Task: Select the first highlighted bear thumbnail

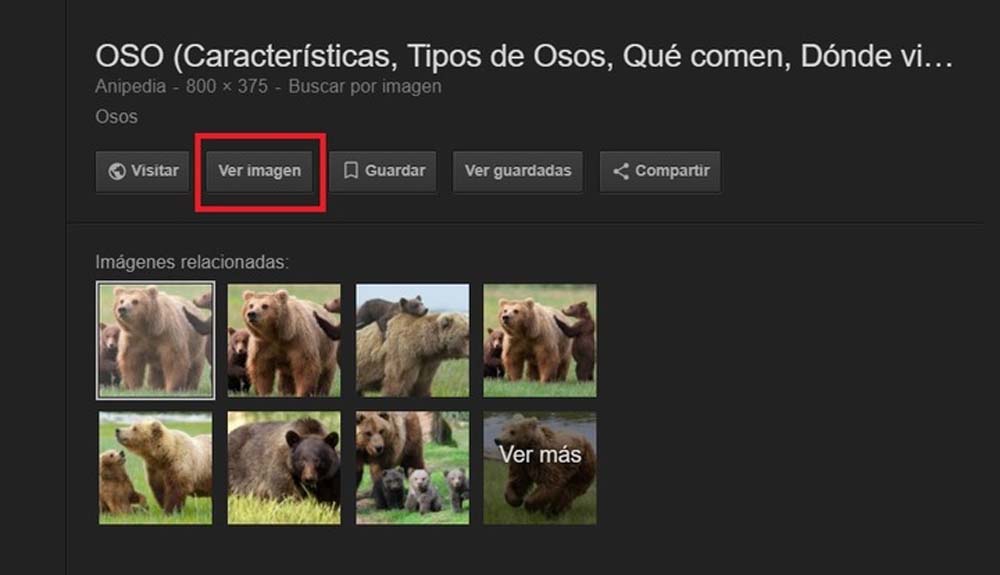Action: (156, 340)
